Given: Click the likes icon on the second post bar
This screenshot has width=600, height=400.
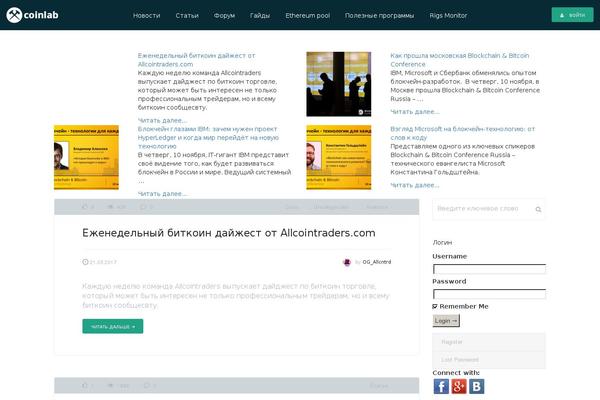Looking at the screenshot, I should point(85,385).
